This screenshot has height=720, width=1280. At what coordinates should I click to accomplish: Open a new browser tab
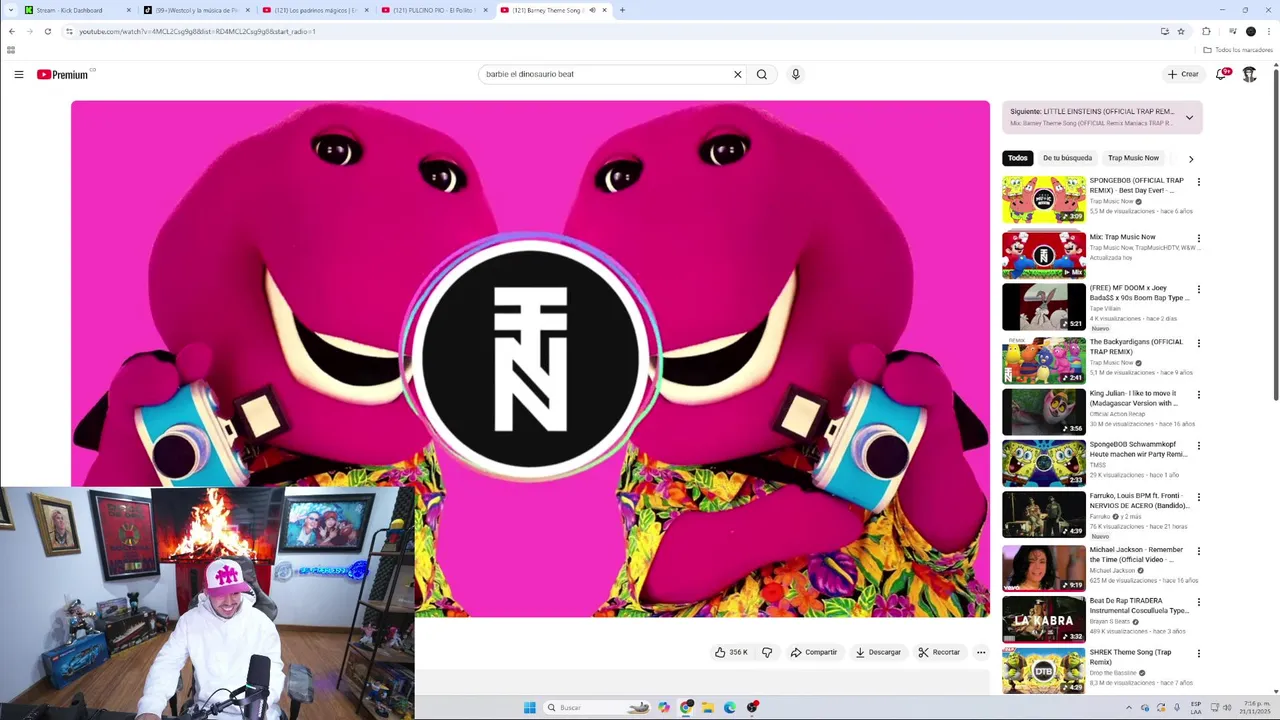[x=622, y=10]
